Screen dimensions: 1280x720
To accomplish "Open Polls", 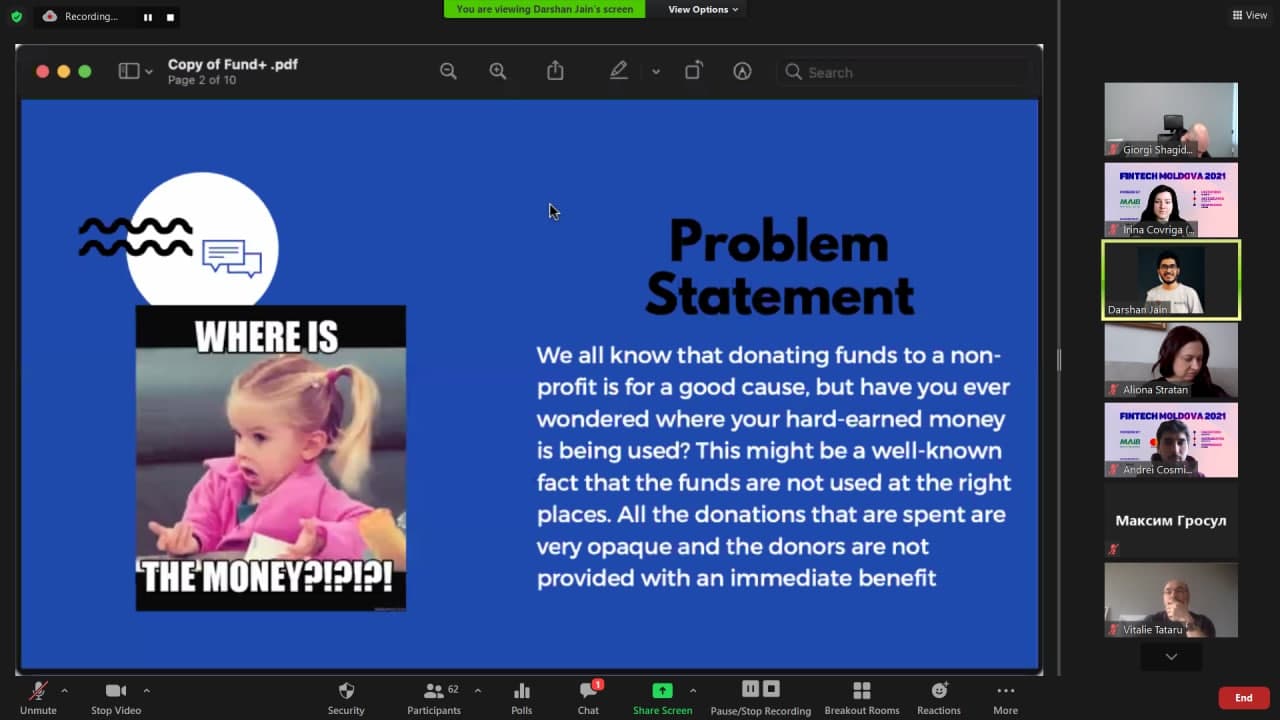I will point(522,697).
